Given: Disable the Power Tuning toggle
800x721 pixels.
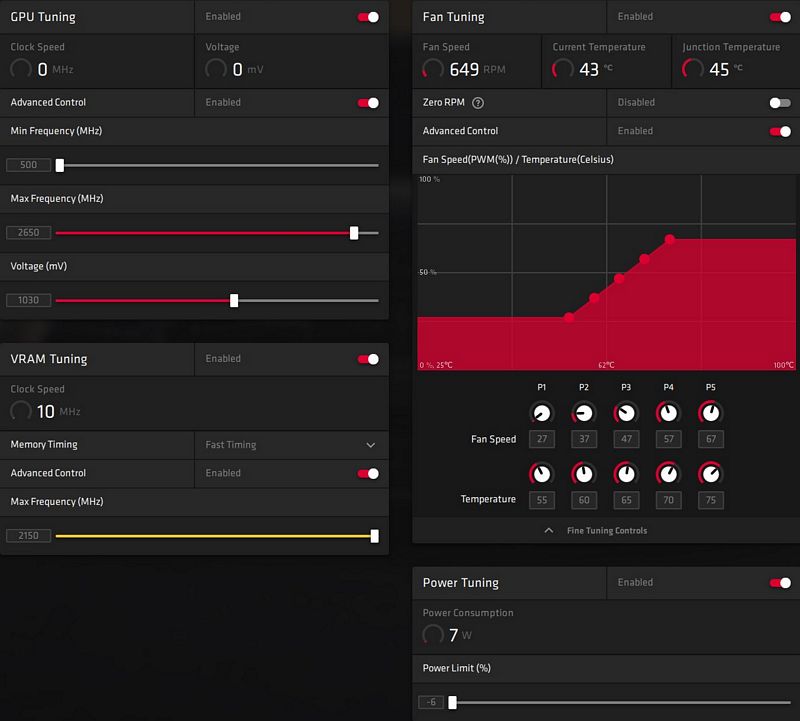Looking at the screenshot, I should tap(781, 583).
